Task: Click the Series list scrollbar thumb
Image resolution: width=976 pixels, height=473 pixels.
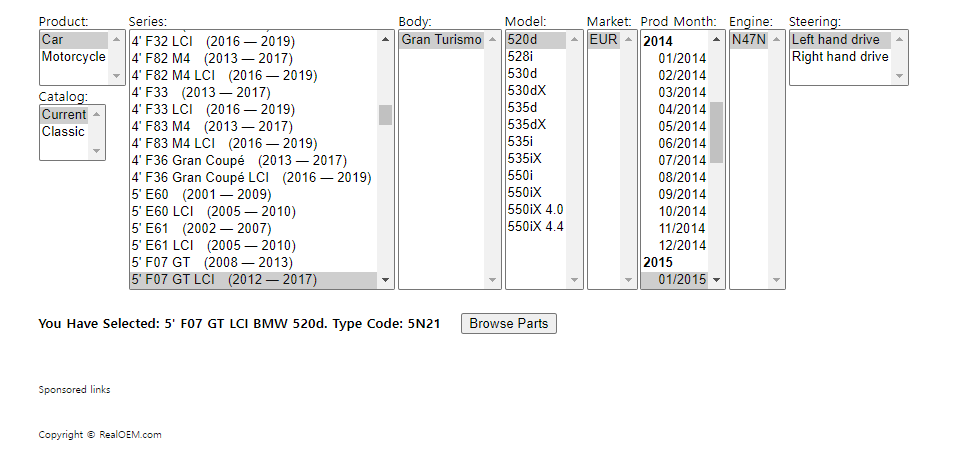Action: tap(385, 115)
